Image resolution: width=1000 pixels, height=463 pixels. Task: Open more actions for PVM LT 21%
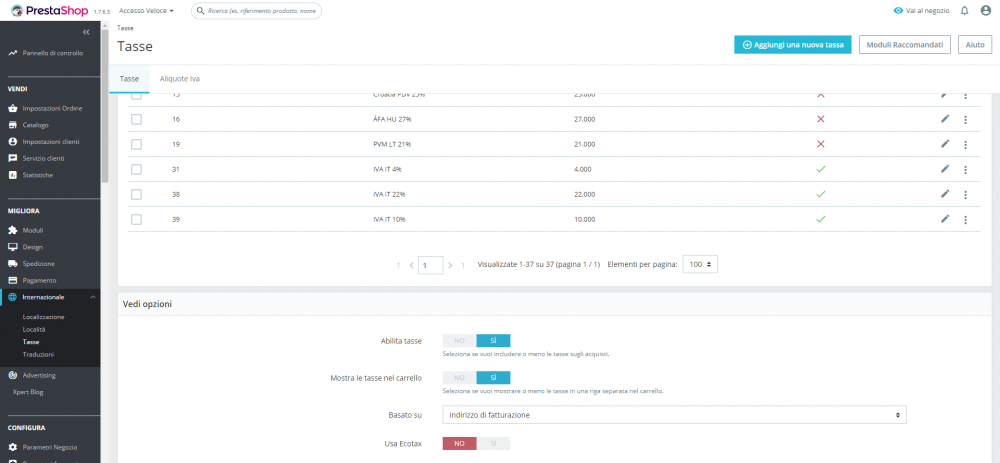[965, 144]
